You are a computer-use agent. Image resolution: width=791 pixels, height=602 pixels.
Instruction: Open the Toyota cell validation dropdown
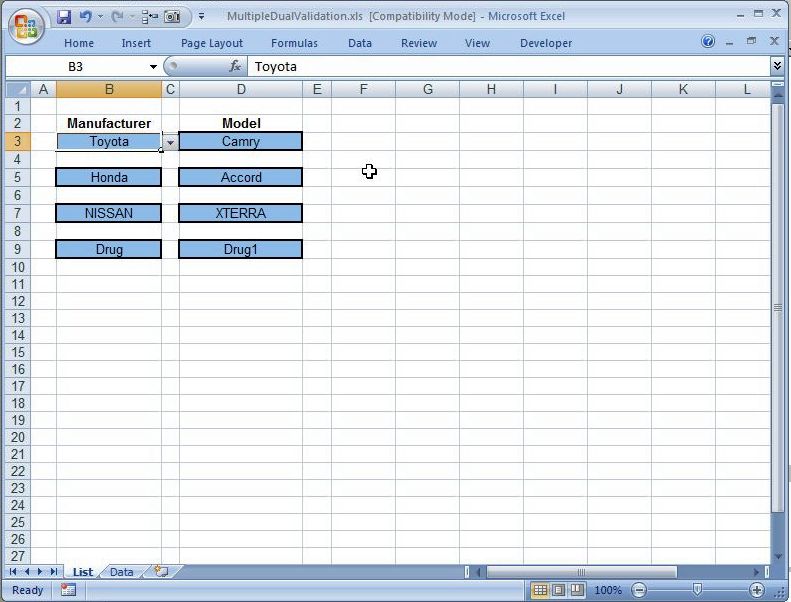click(170, 142)
